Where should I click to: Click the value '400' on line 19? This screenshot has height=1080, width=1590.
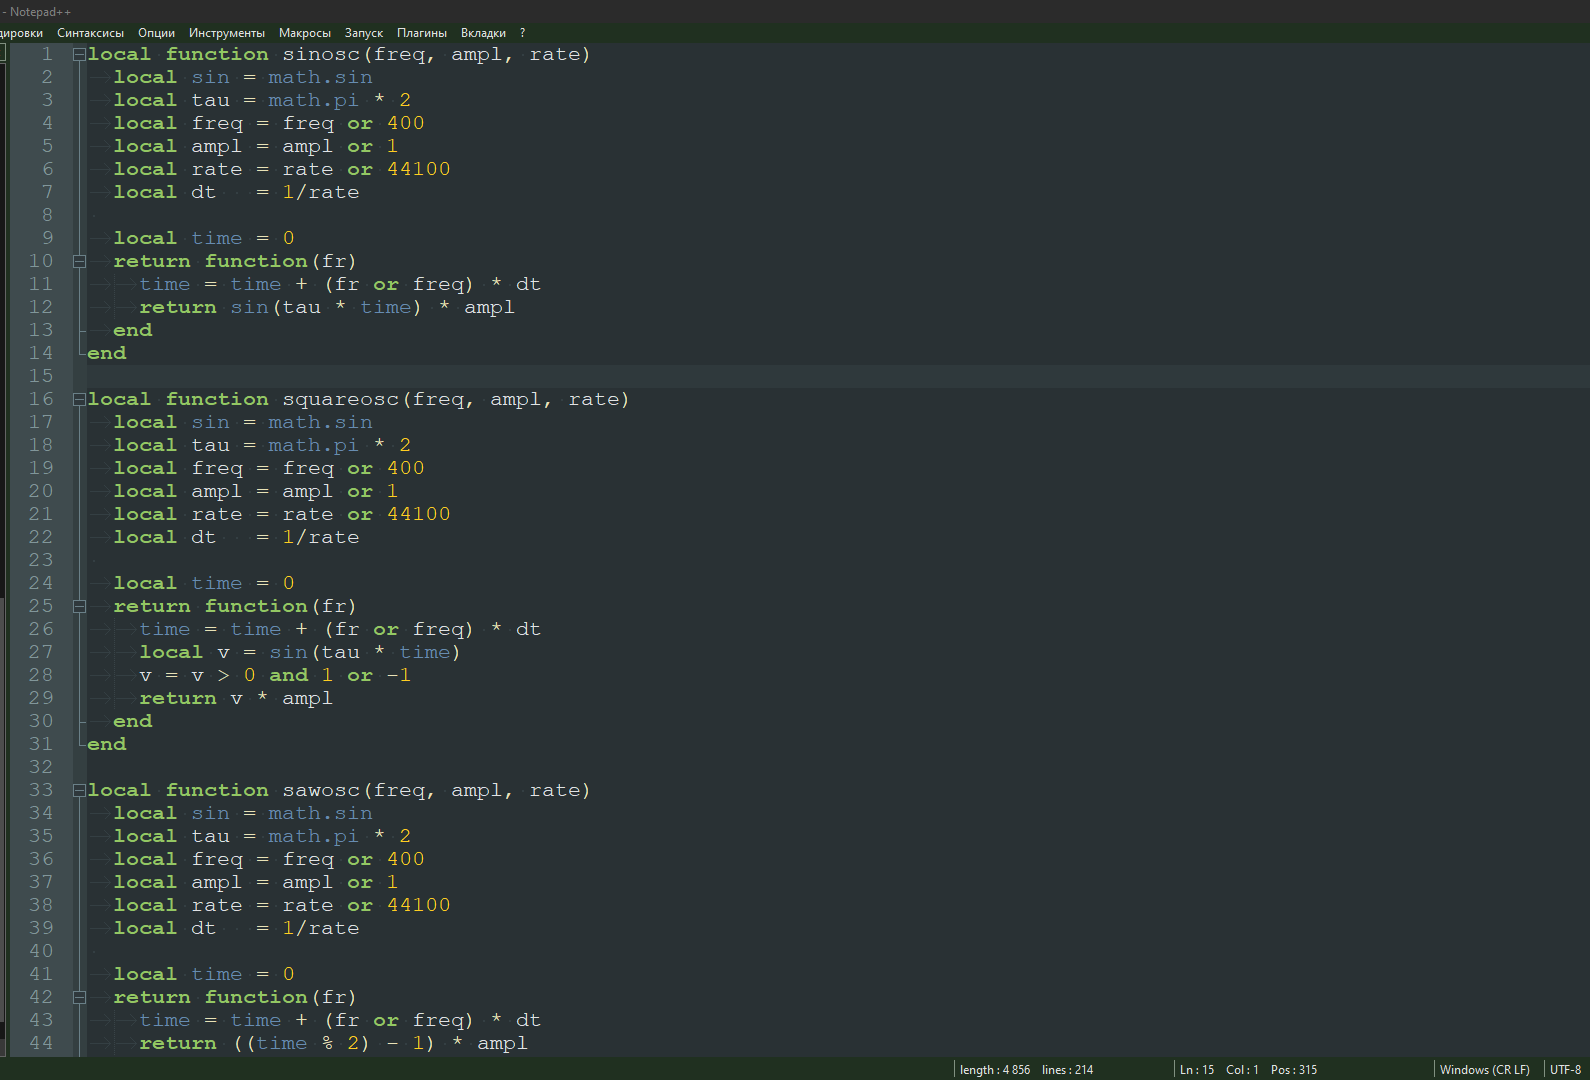[406, 468]
